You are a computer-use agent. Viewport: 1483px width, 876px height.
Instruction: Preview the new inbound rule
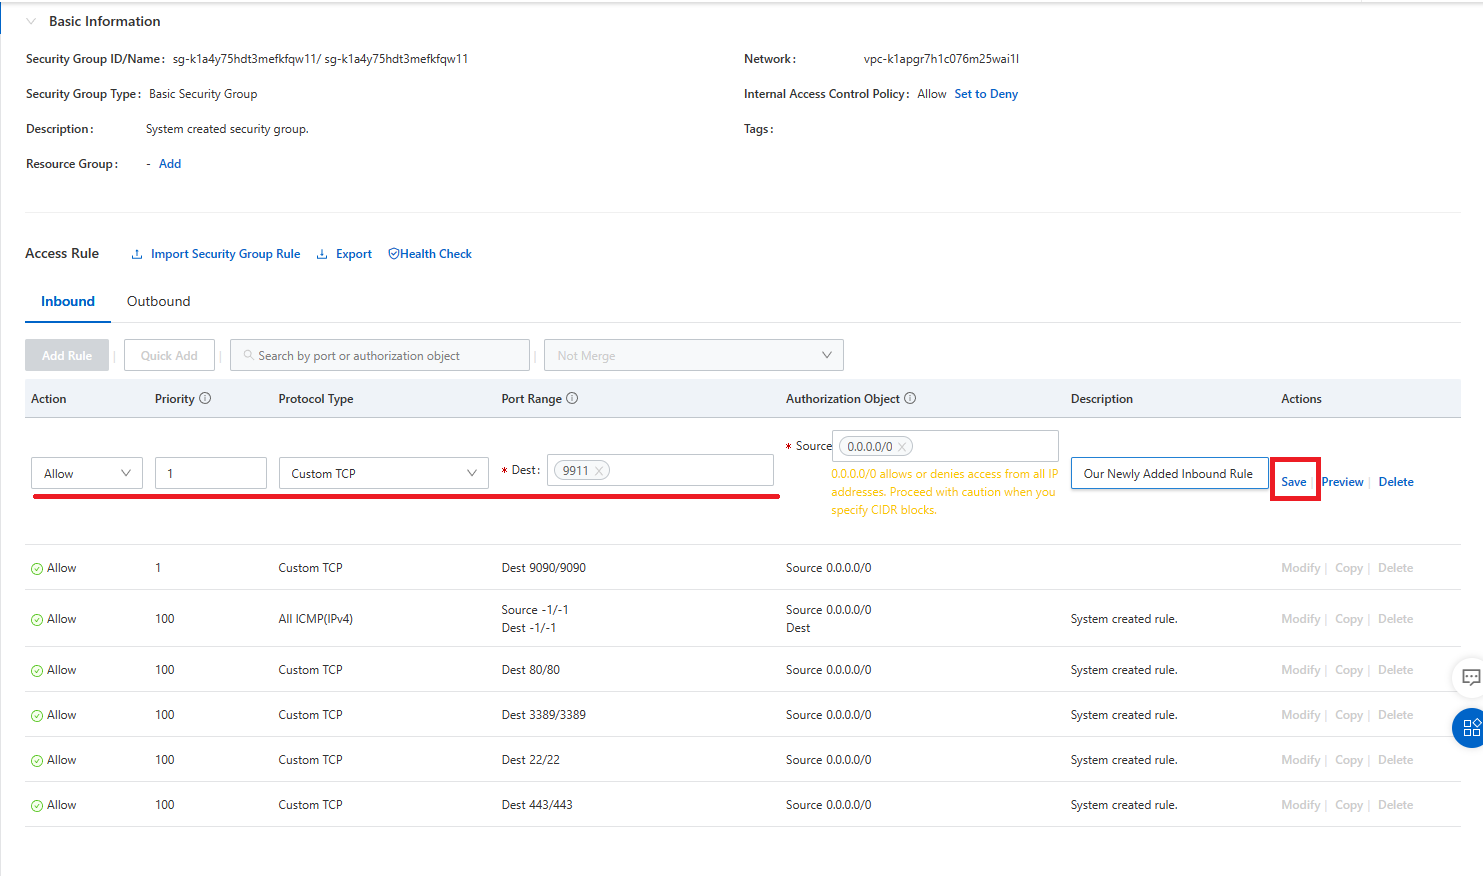click(1342, 482)
